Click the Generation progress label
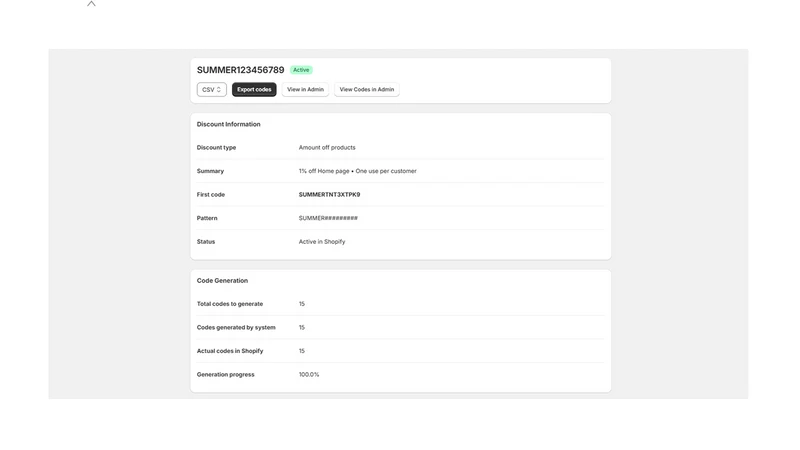This screenshot has width=800, height=450. click(x=226, y=374)
